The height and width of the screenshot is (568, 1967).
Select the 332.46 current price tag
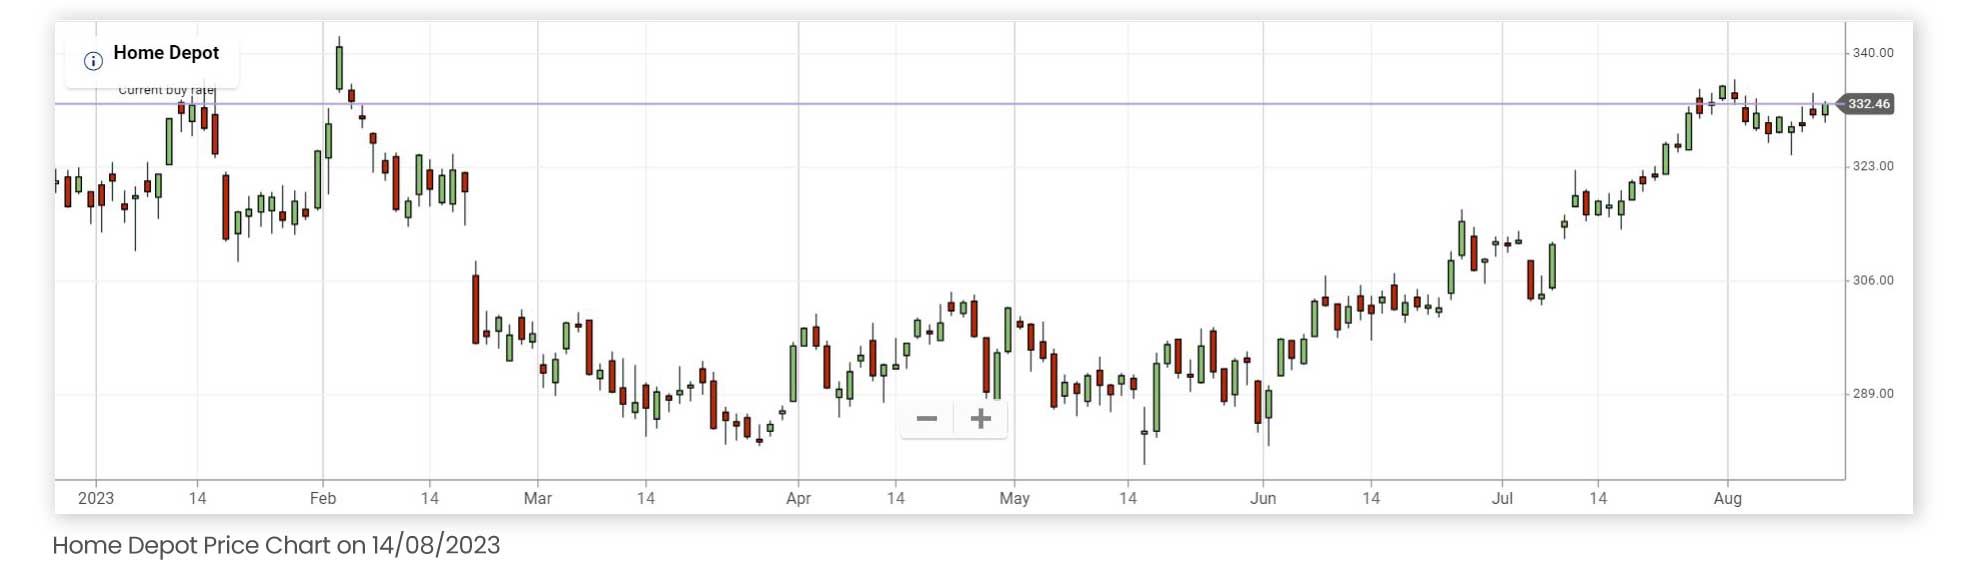point(1867,104)
